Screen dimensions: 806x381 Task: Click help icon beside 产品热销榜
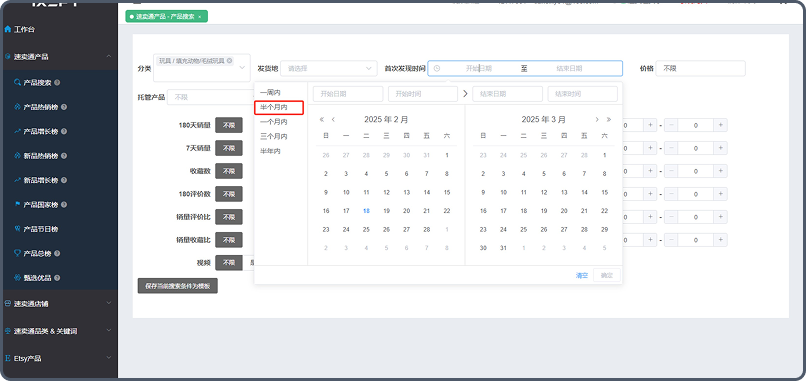click(x=63, y=107)
